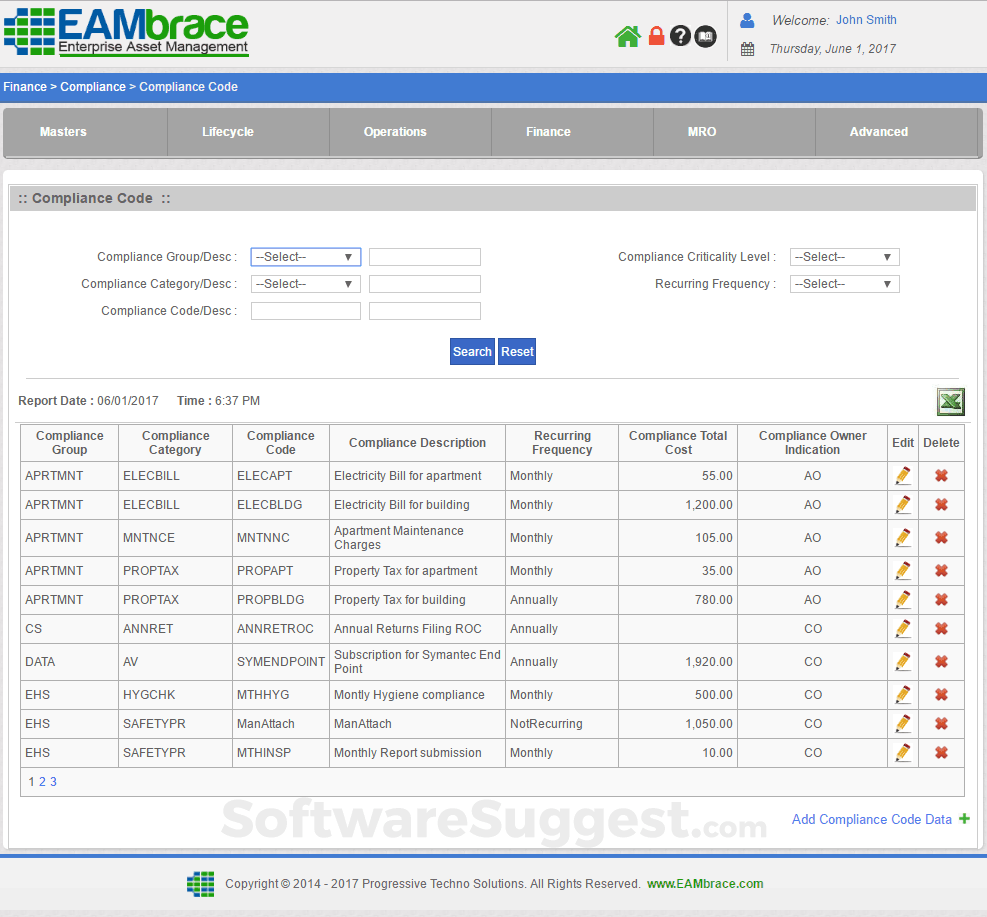
Task: Open the user manual book icon
Action: pyautogui.click(x=705, y=36)
